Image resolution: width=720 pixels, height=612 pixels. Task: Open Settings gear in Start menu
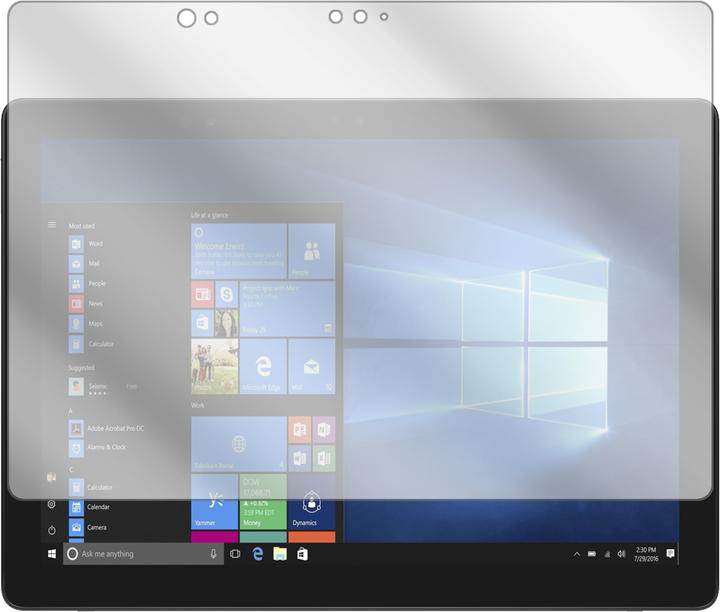tap(52, 504)
